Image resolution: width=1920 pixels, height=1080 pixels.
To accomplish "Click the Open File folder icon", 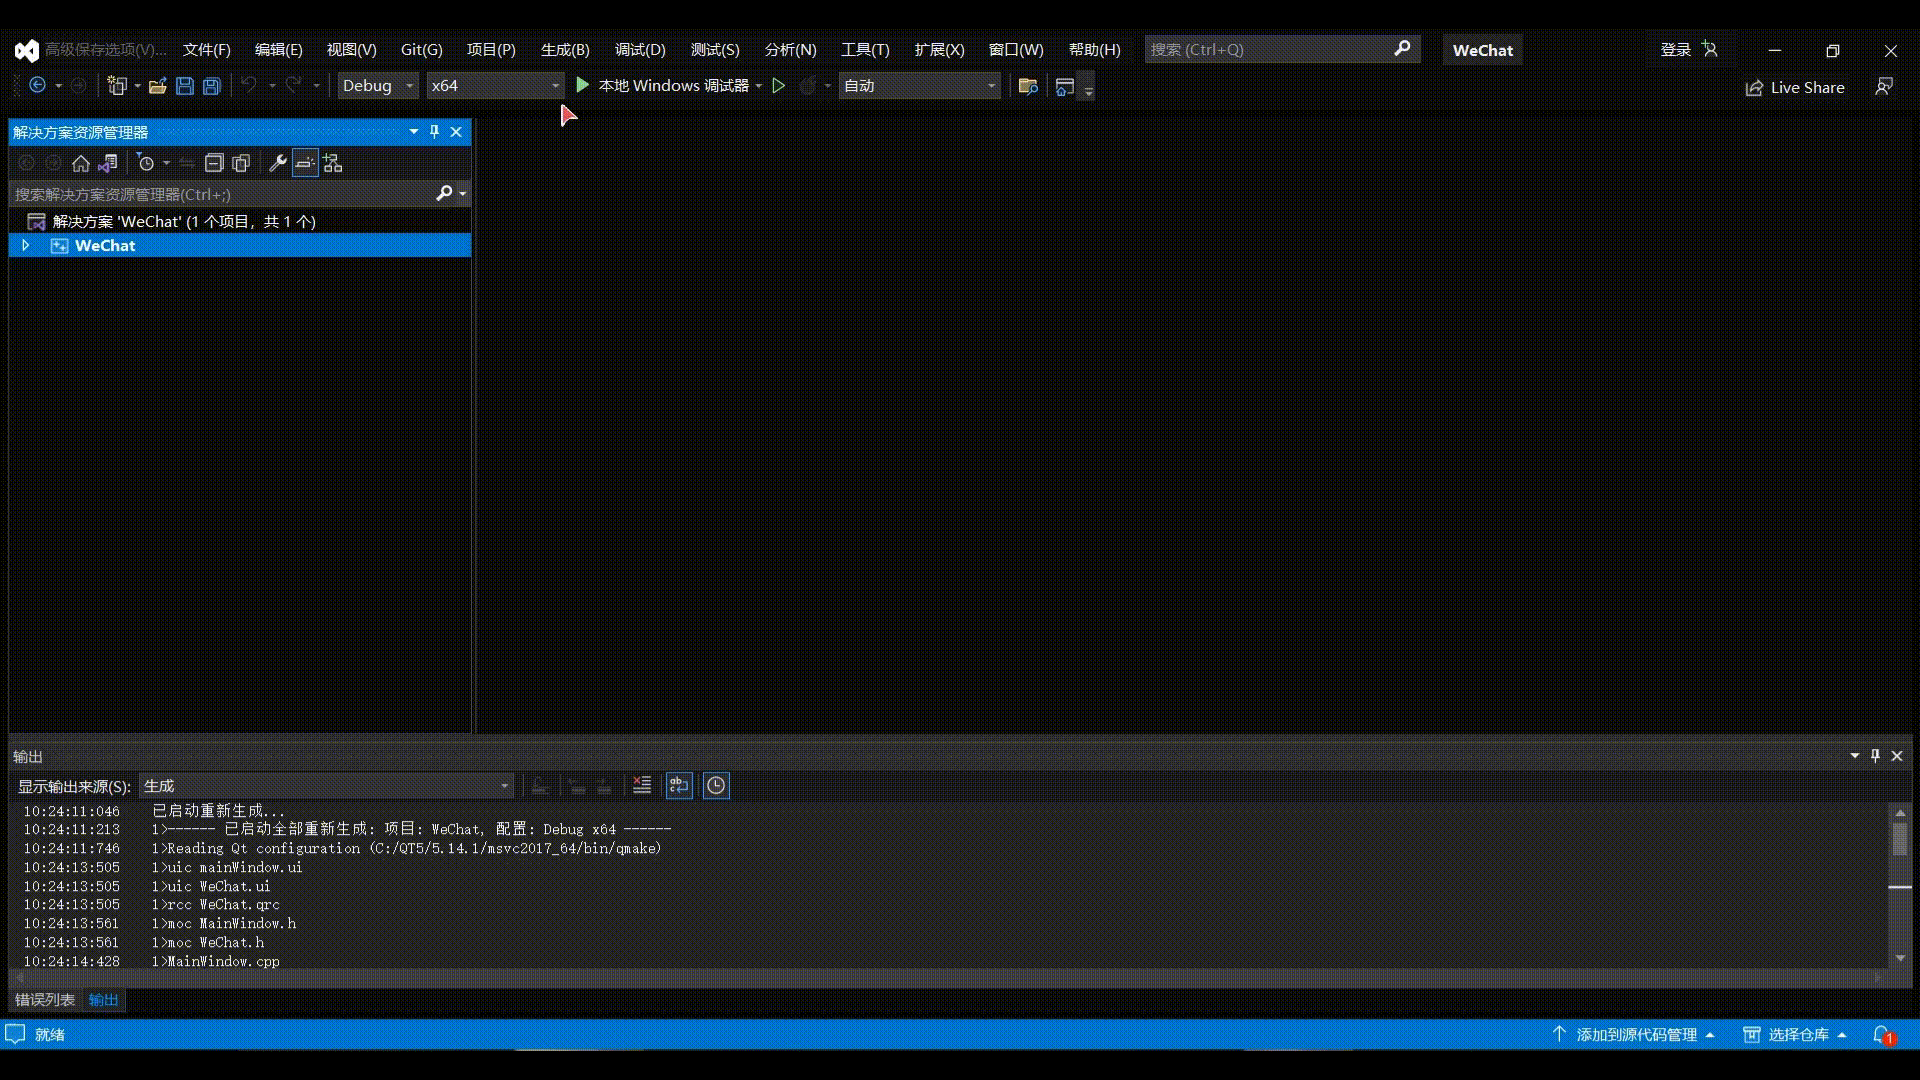I will point(157,86).
